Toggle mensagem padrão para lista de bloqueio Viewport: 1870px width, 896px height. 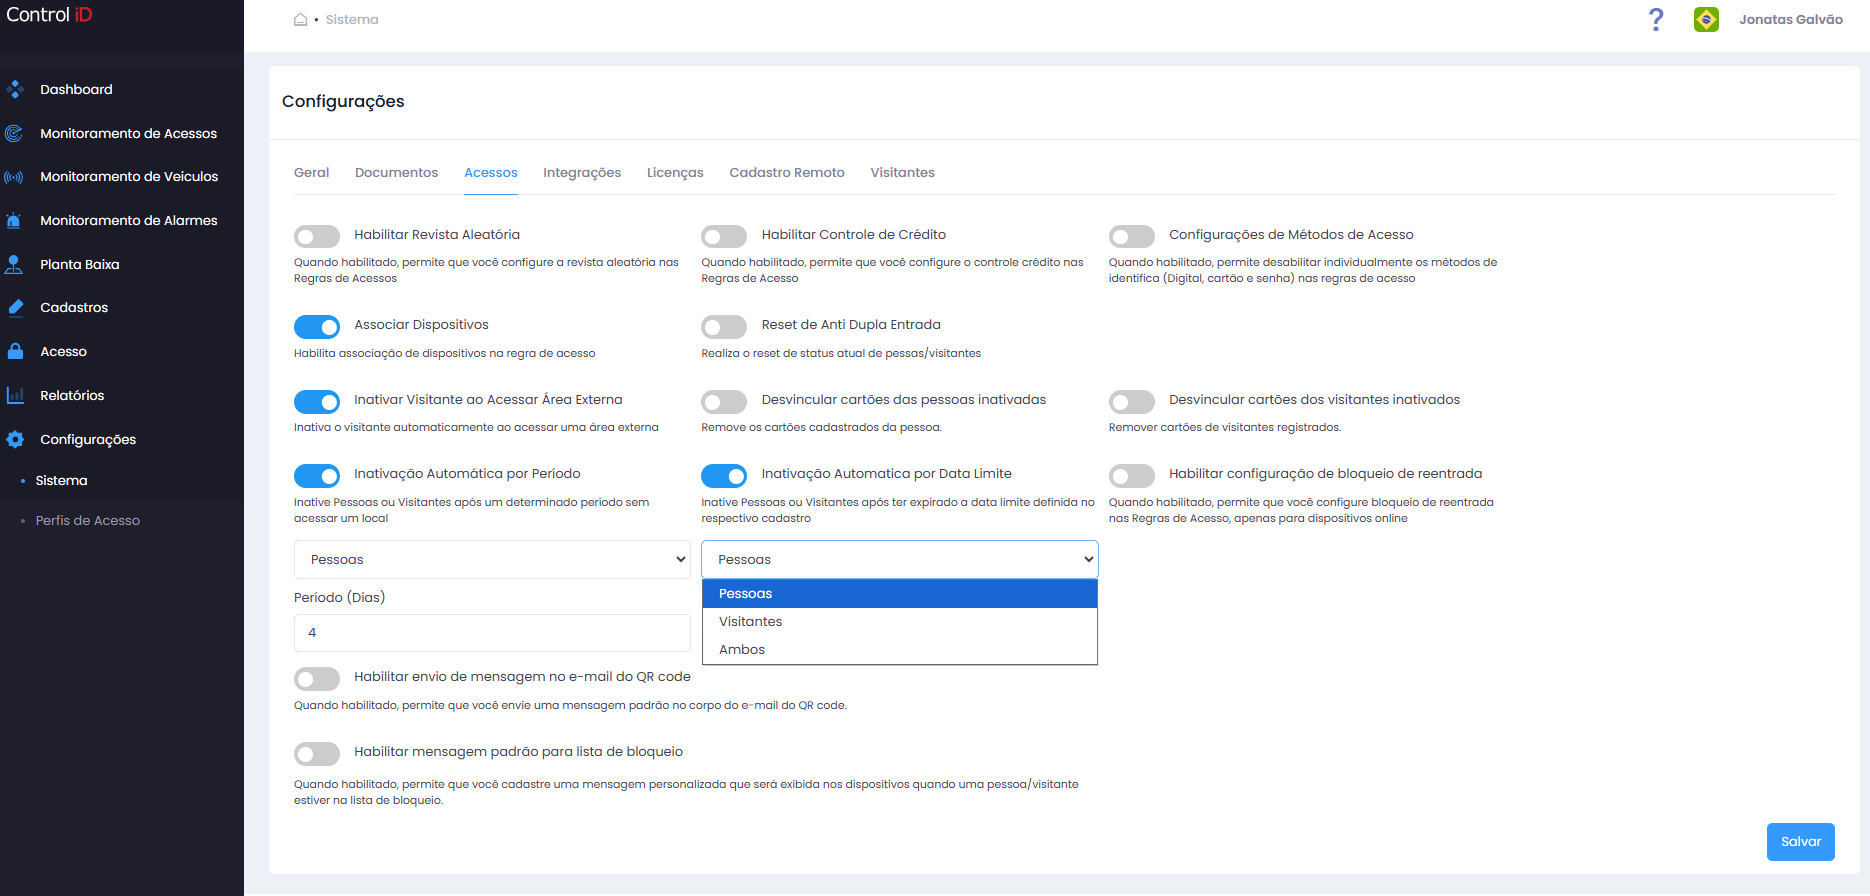[x=317, y=754]
